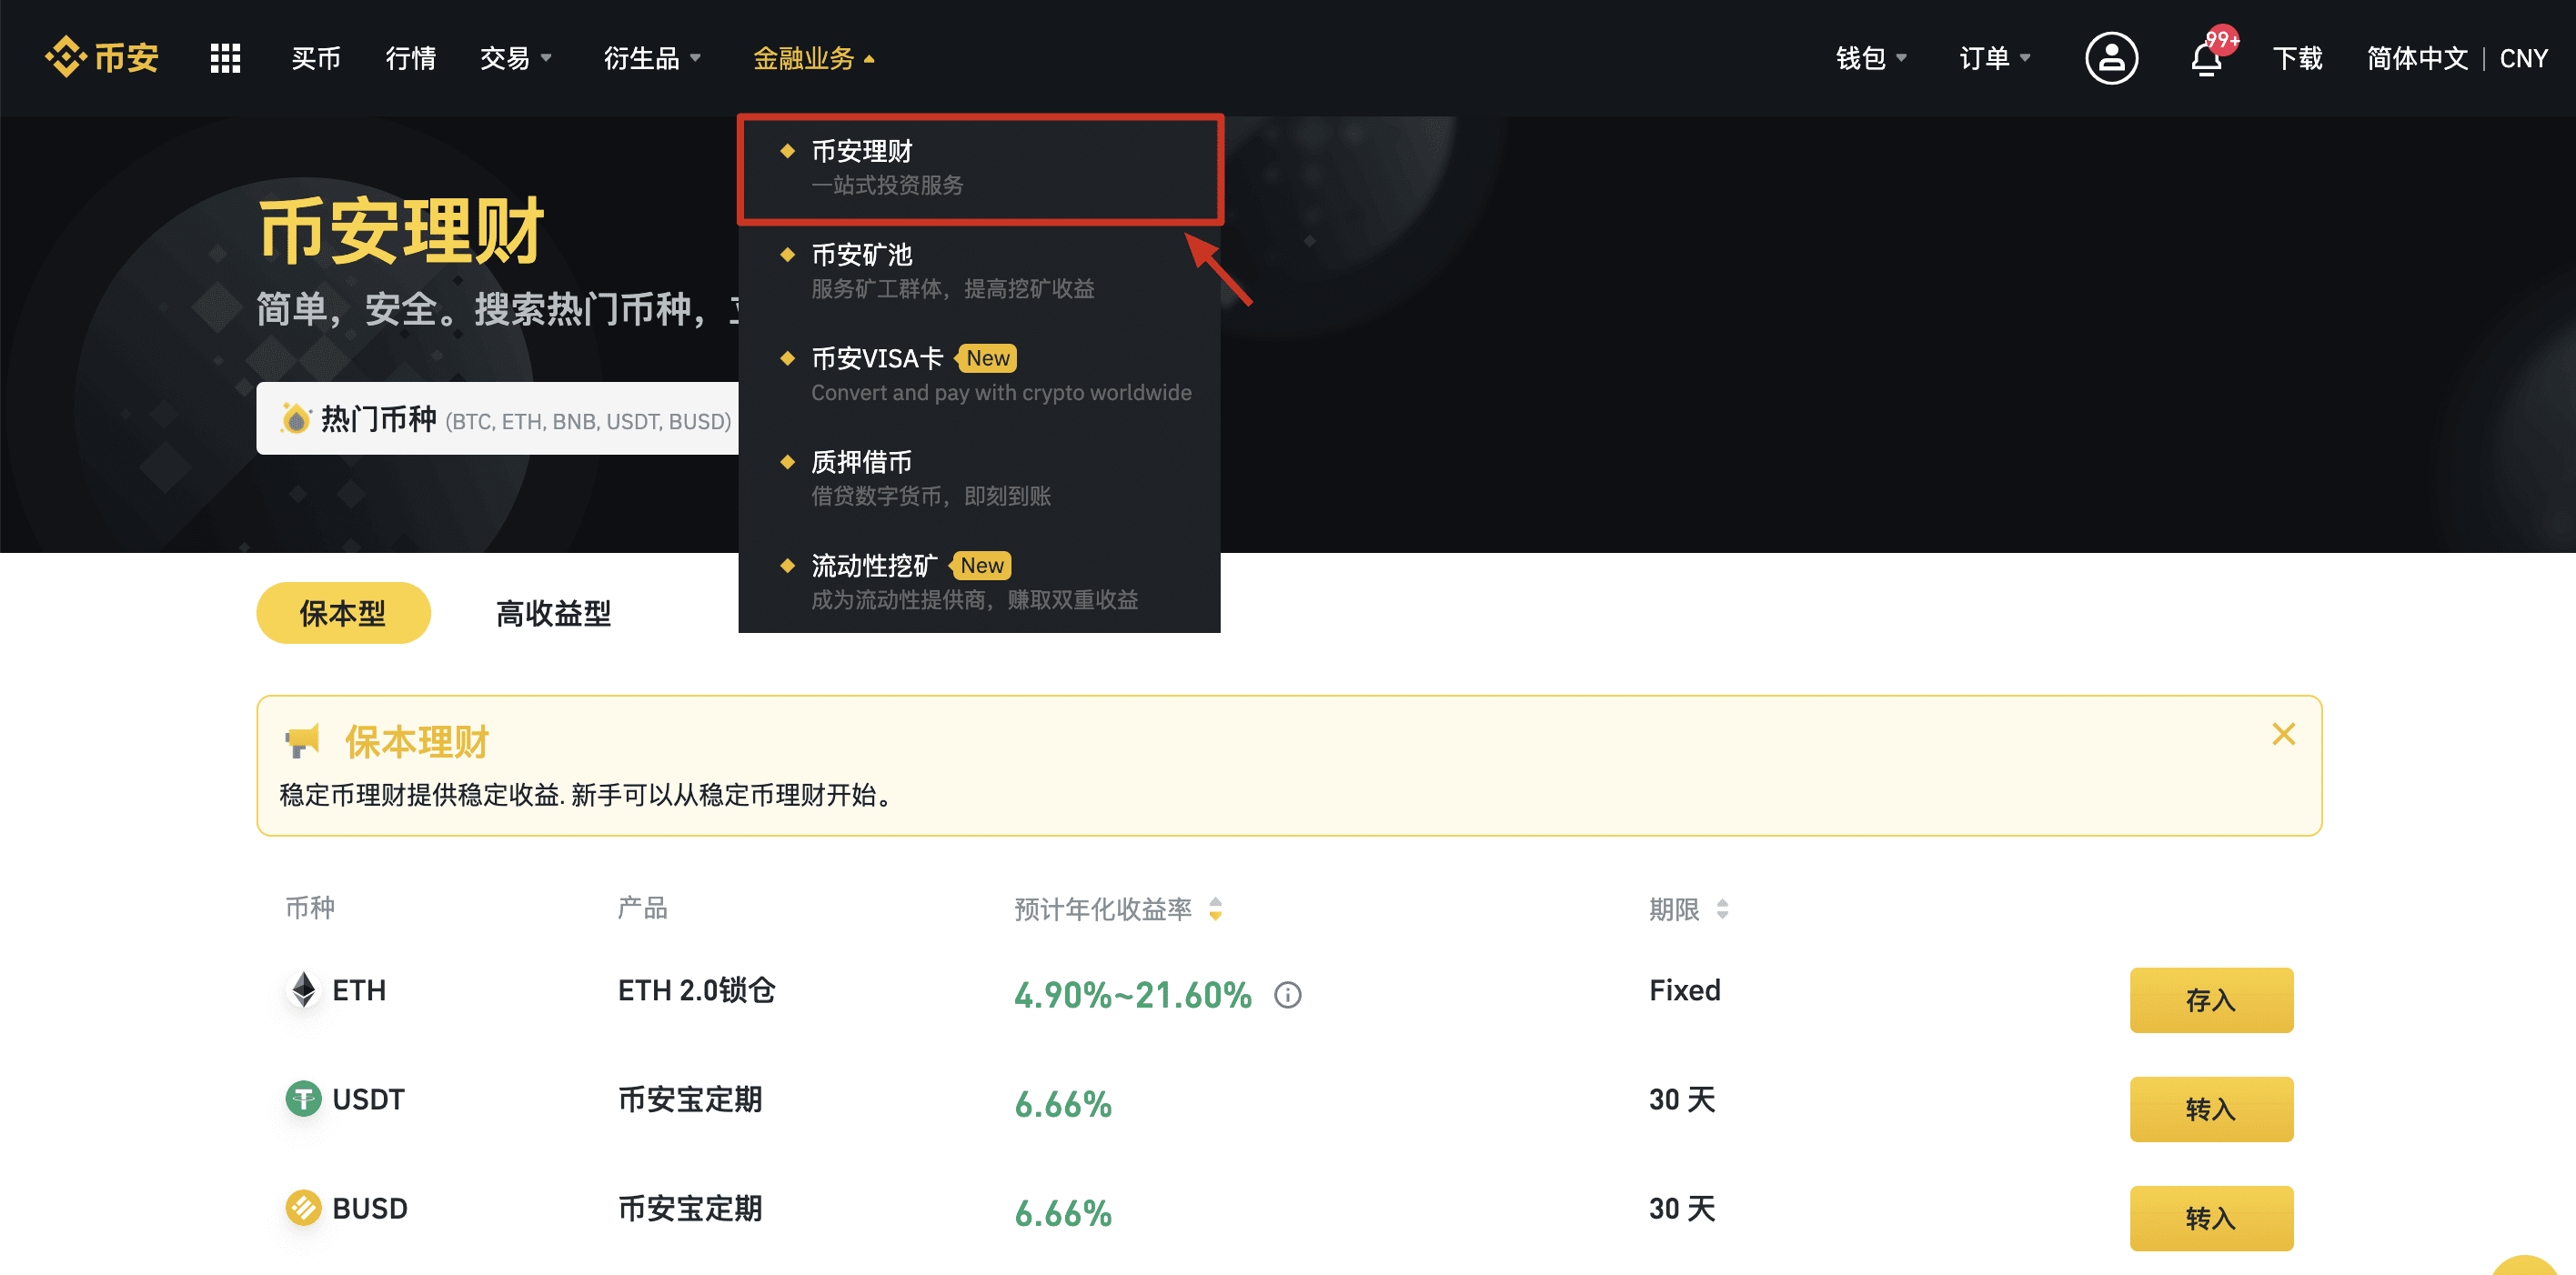Close the 保本理财 notice banner
Viewport: 2576px width, 1275px height.
2283,734
